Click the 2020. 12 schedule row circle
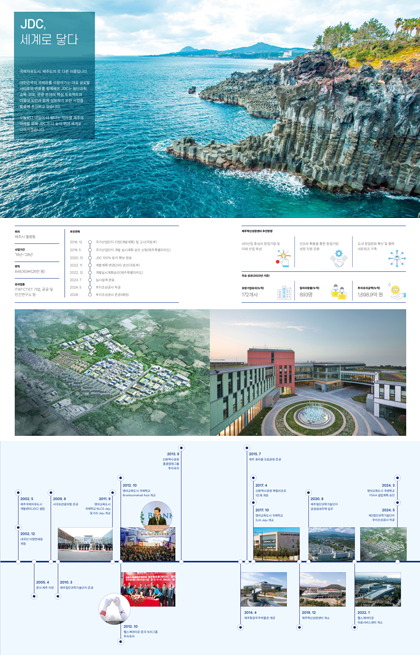420x655 pixels. coord(90,258)
